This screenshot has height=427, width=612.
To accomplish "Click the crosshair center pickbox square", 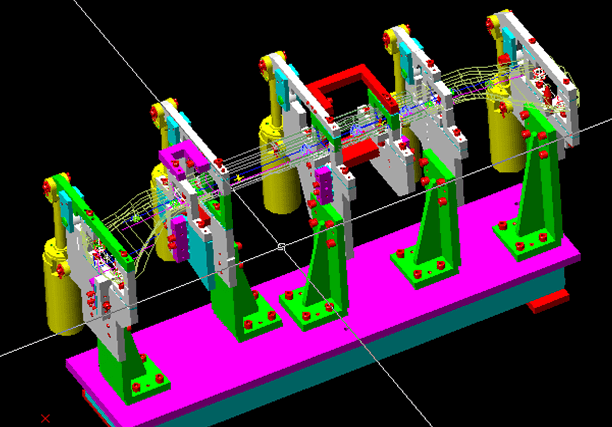I will tap(282, 245).
